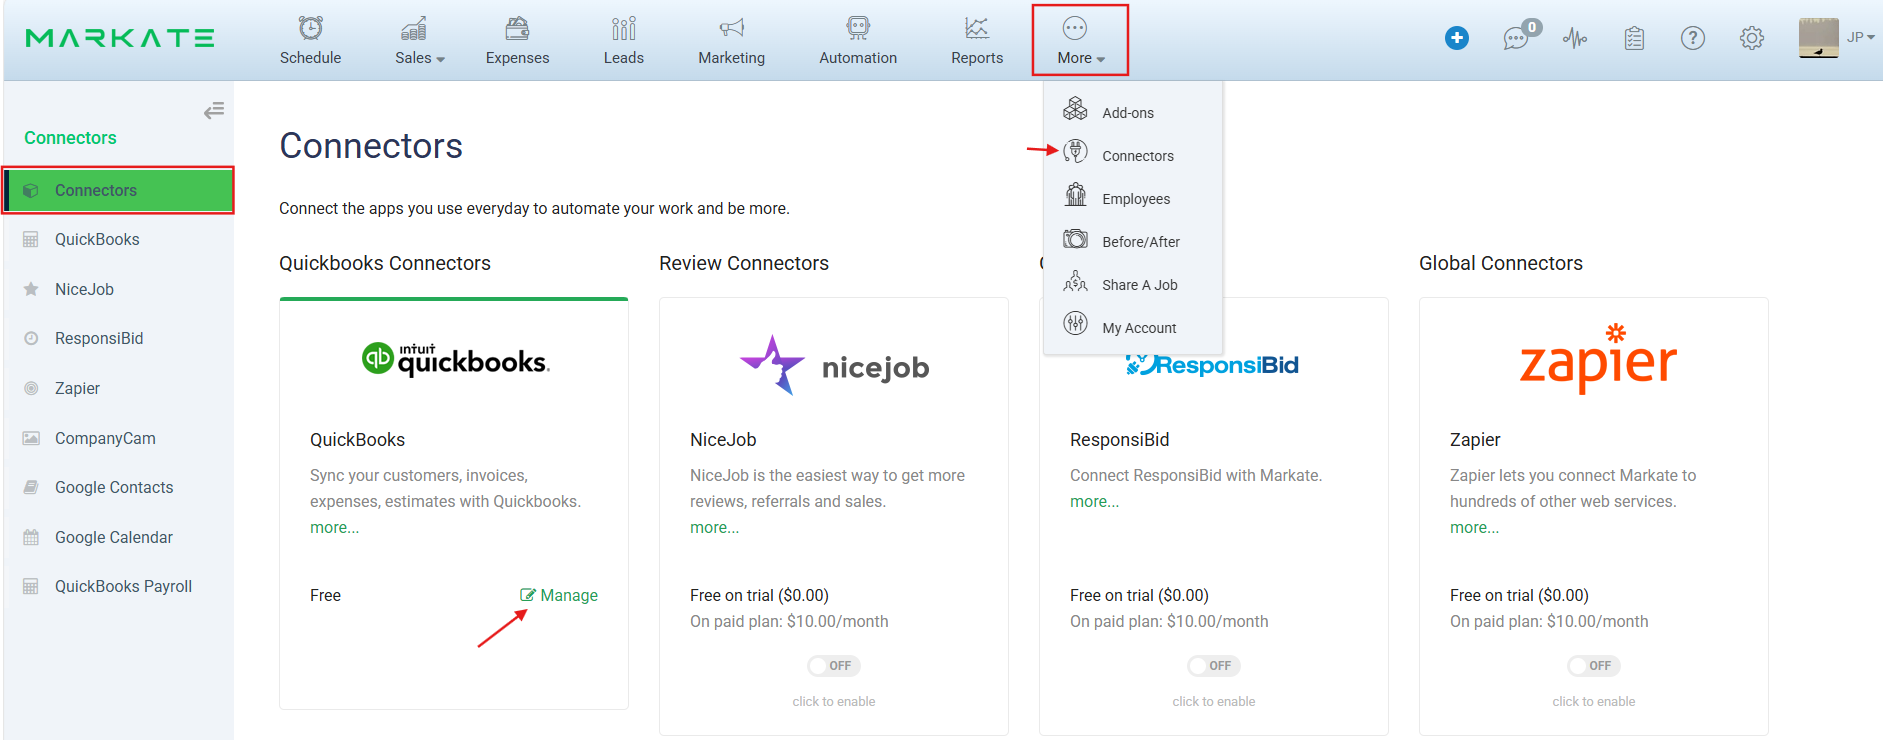The width and height of the screenshot is (1883, 740).
Task: Open the Reports chart icon
Action: pyautogui.click(x=977, y=28)
